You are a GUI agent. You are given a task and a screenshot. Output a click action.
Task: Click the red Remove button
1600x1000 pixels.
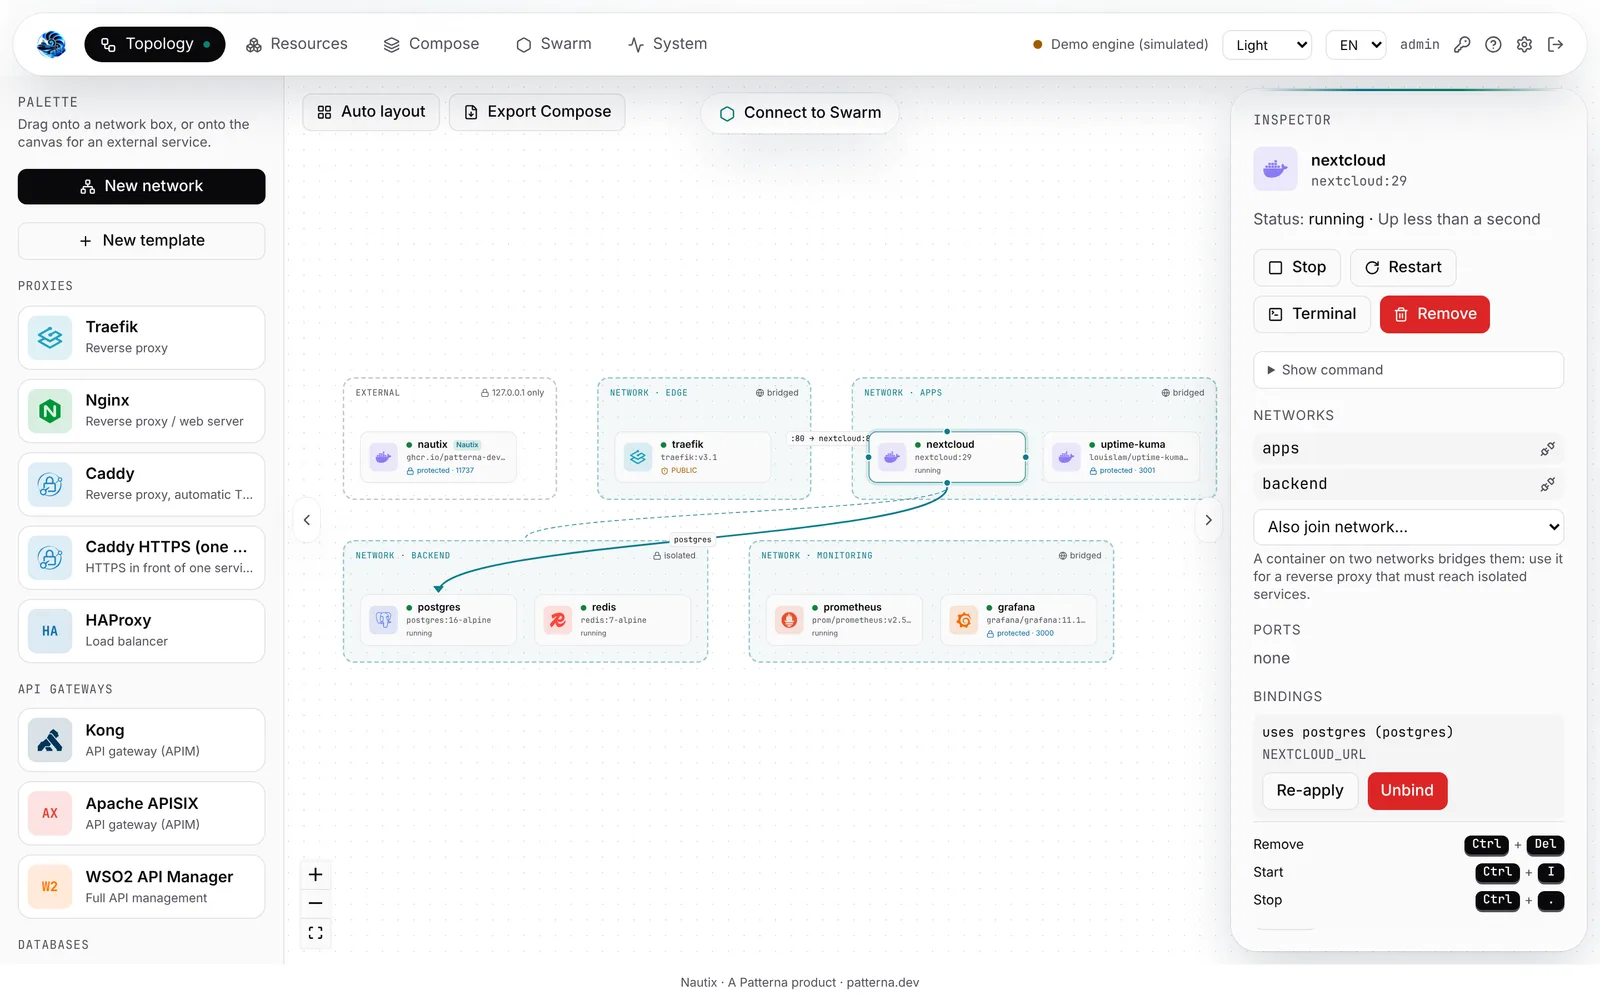tap(1435, 314)
